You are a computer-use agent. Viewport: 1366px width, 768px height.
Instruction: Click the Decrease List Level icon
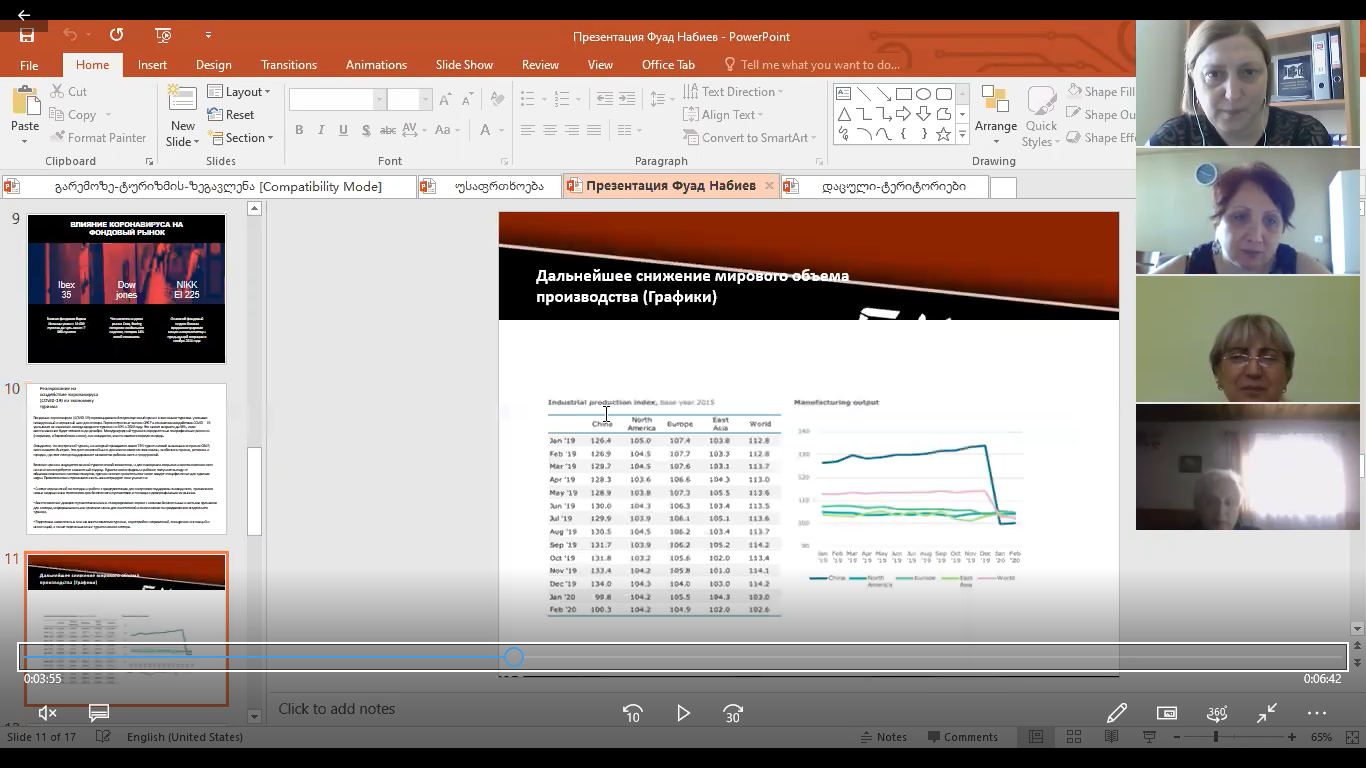[603, 99]
